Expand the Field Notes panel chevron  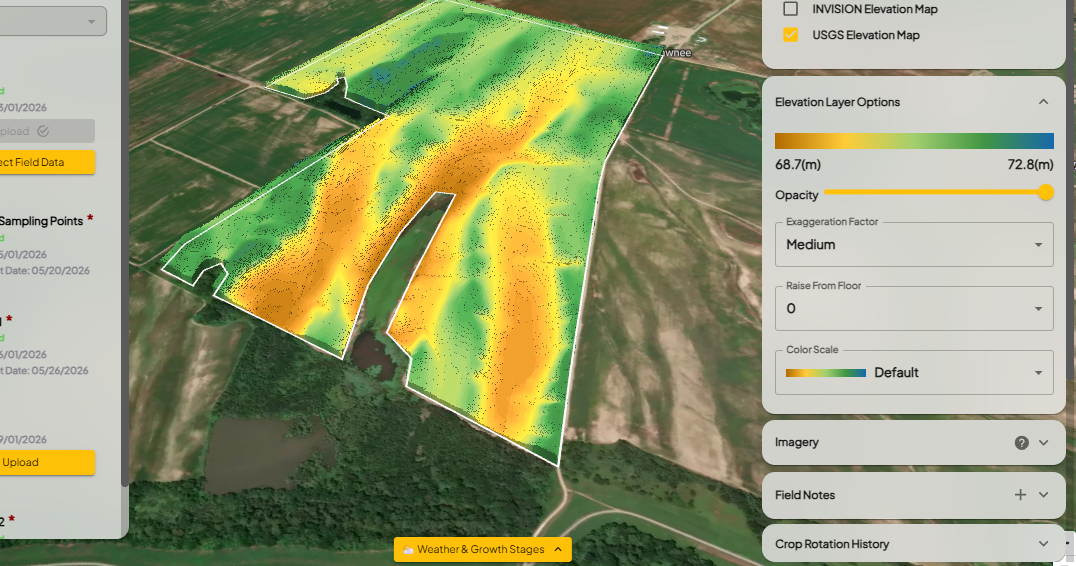click(1044, 495)
